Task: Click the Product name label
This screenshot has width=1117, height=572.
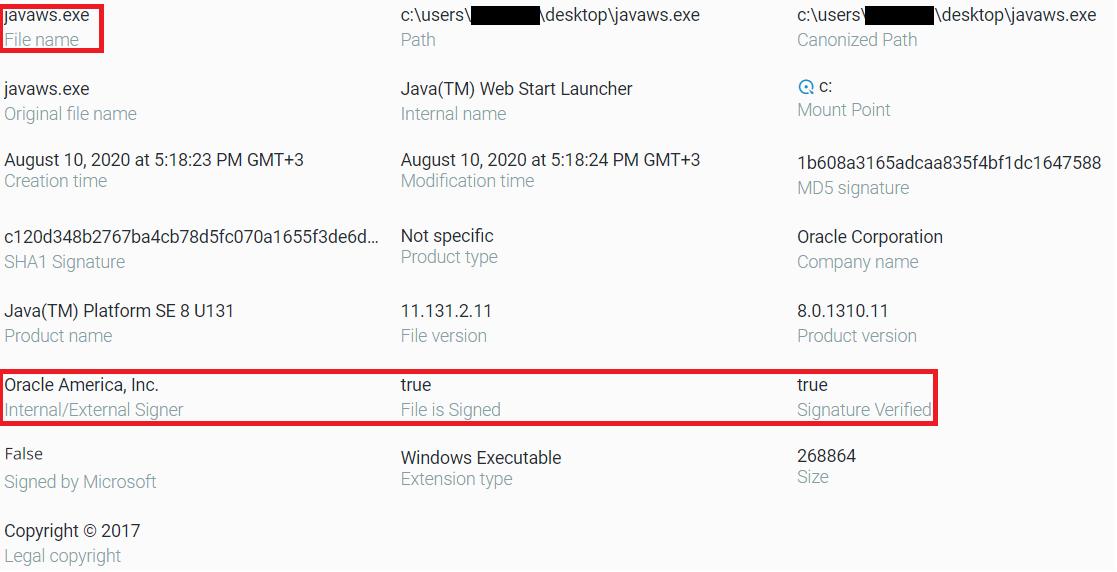Action: pos(58,336)
